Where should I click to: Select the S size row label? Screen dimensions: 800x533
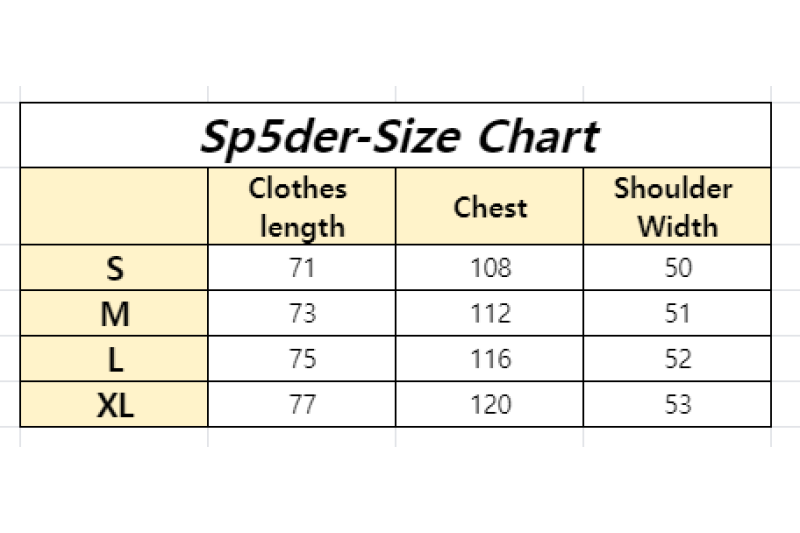[x=115, y=268]
